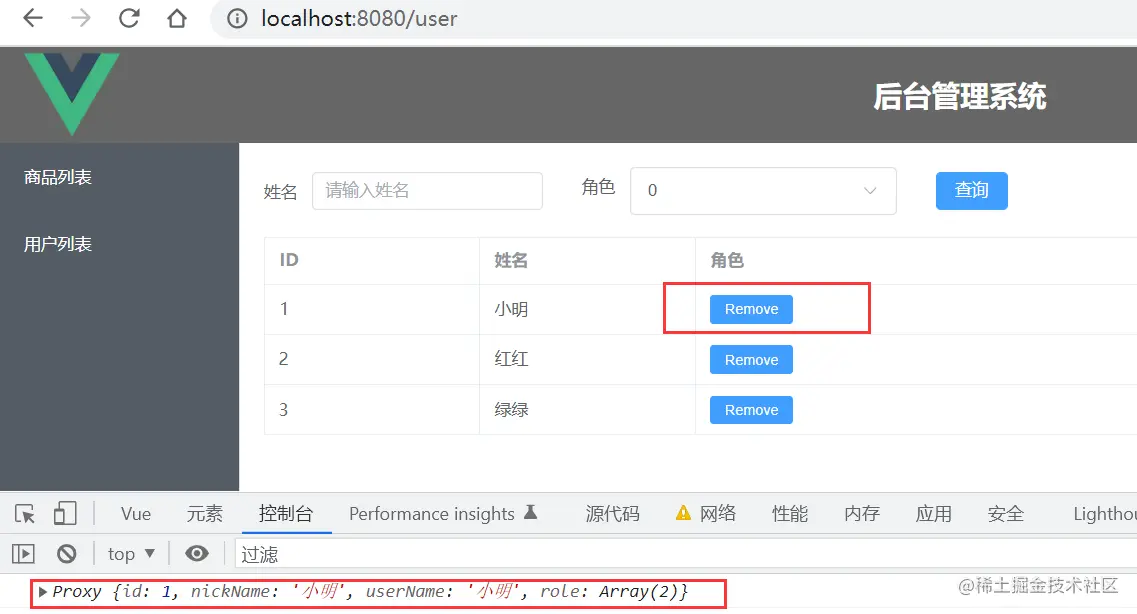Click the network tab warning icon

(x=683, y=513)
